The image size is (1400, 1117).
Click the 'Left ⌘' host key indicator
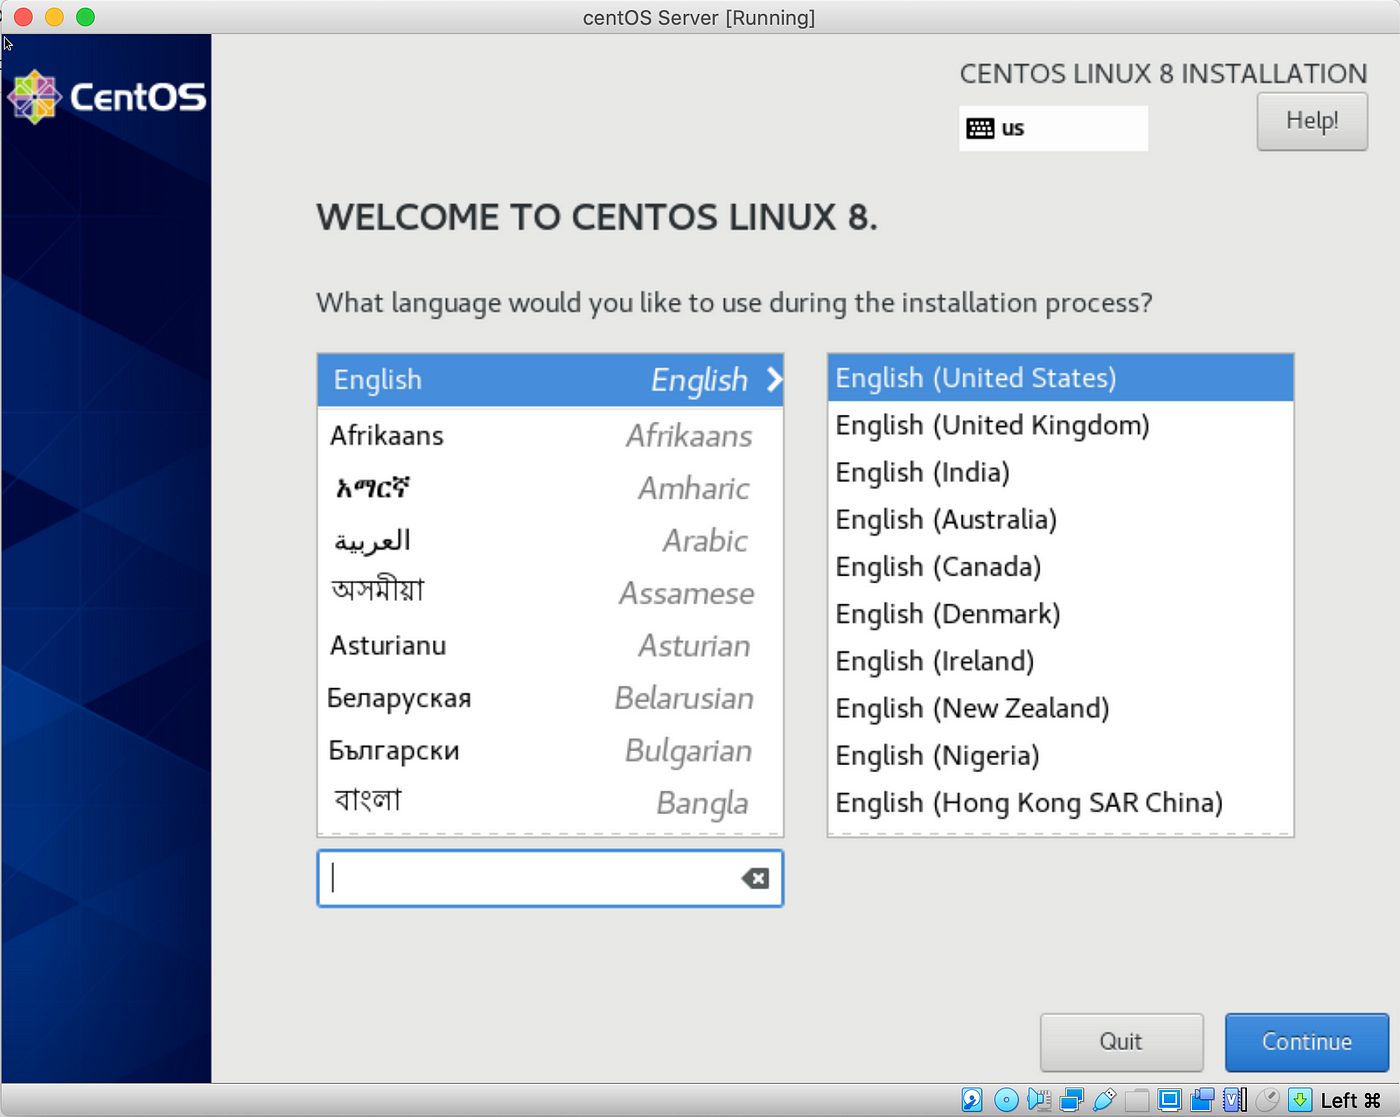tap(1350, 1100)
